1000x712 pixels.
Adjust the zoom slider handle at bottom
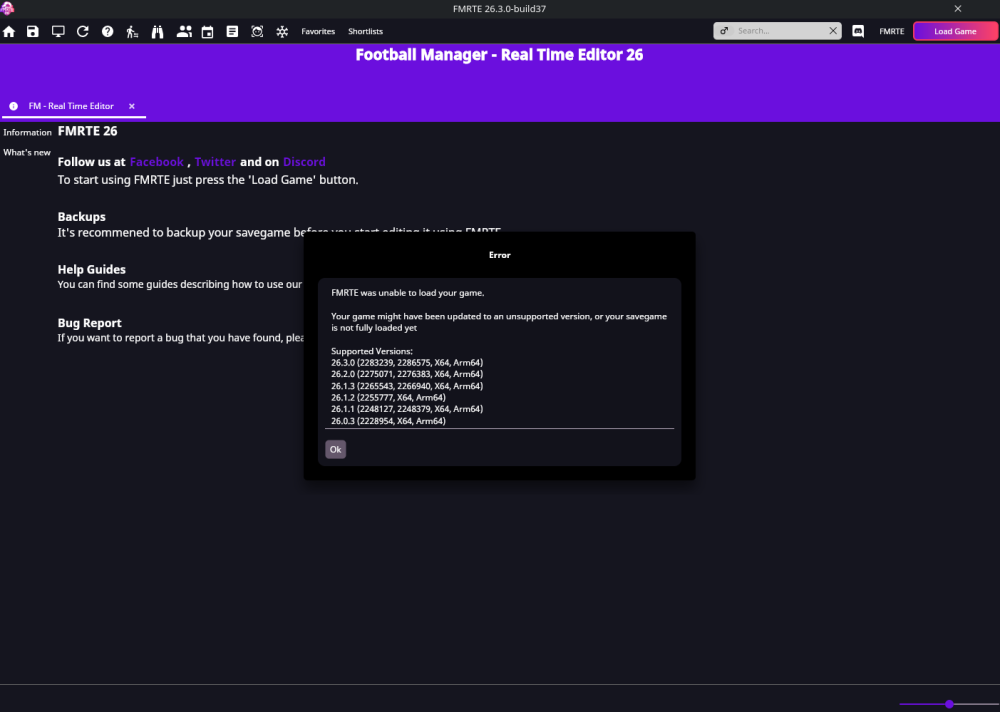pyautogui.click(x=950, y=704)
